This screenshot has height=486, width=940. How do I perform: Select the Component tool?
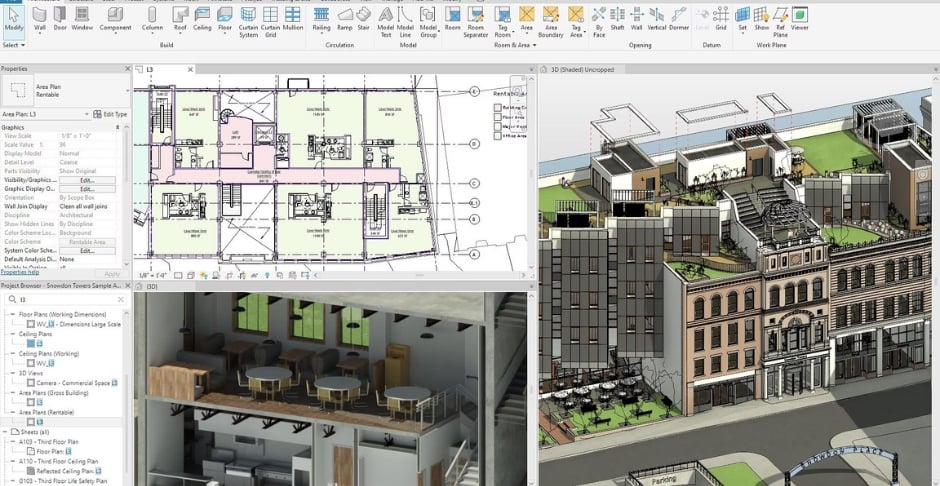115,20
